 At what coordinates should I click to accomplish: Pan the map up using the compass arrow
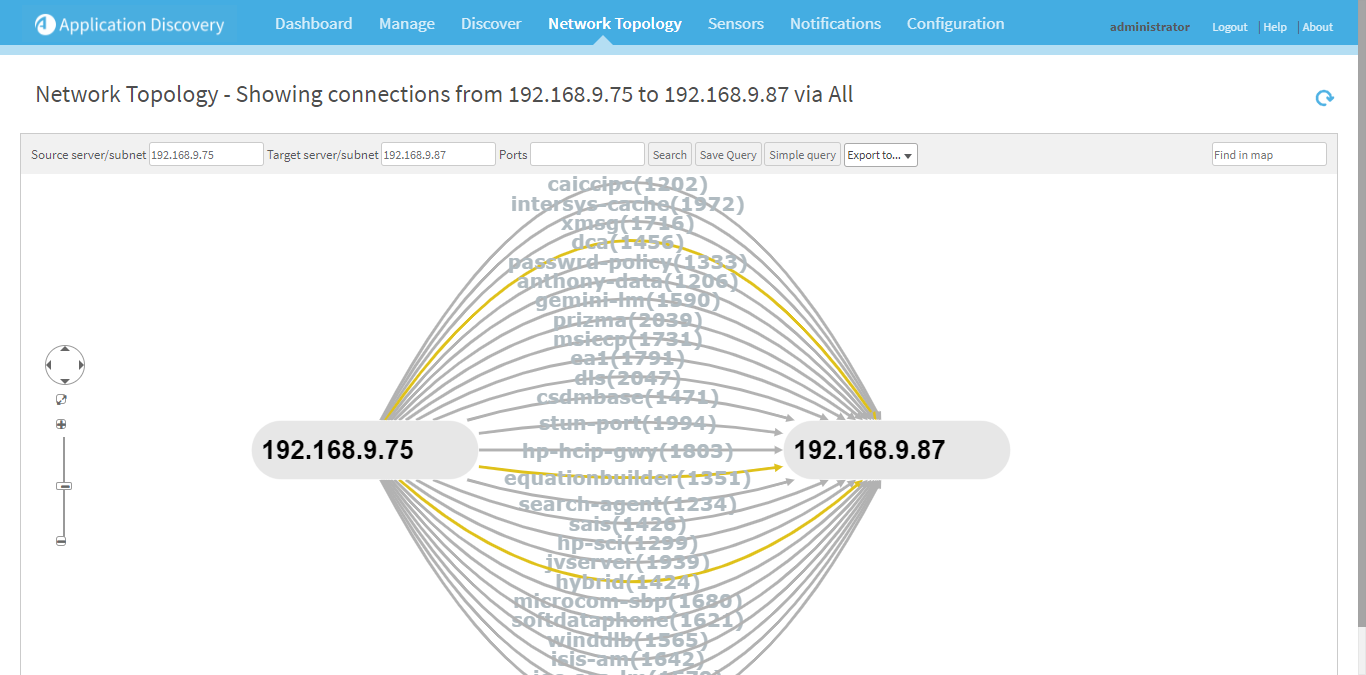pyautogui.click(x=64, y=350)
